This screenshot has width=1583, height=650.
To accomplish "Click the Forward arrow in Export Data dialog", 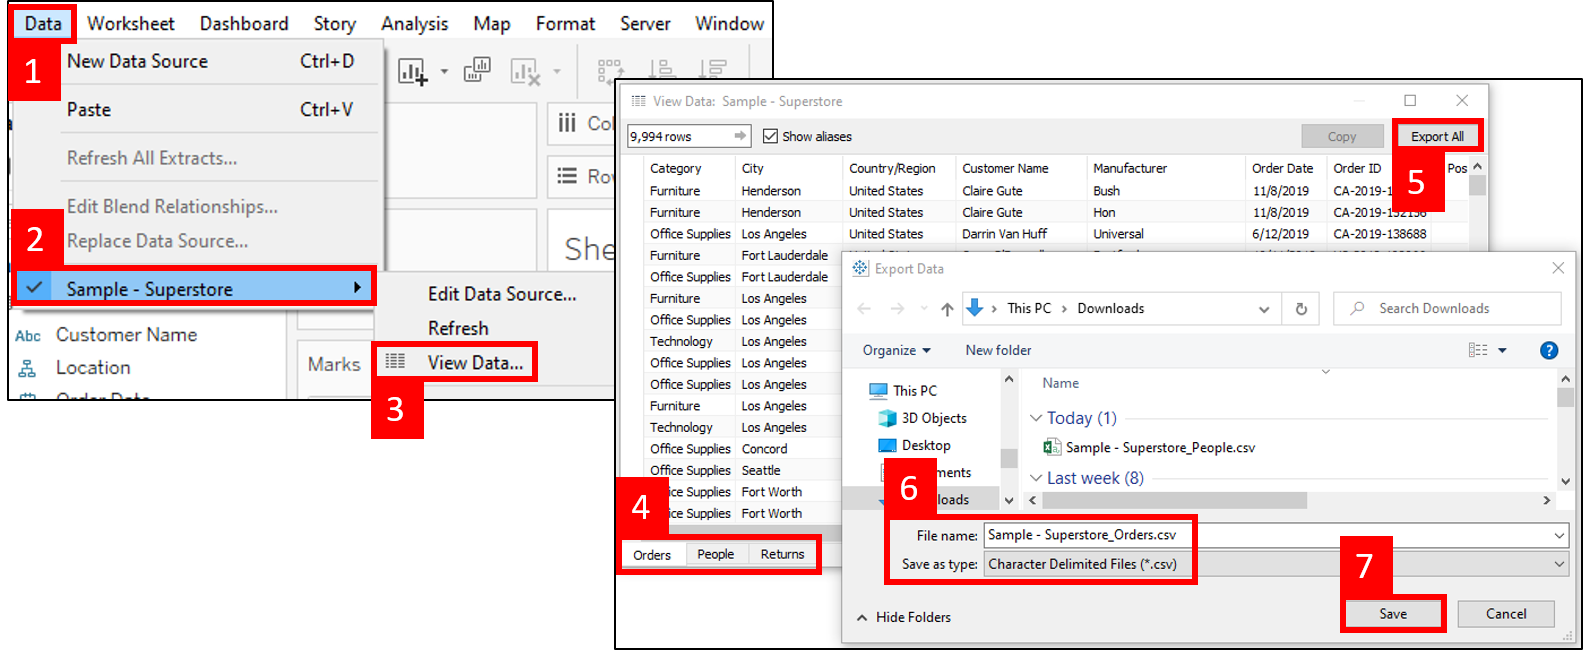I will click(897, 309).
